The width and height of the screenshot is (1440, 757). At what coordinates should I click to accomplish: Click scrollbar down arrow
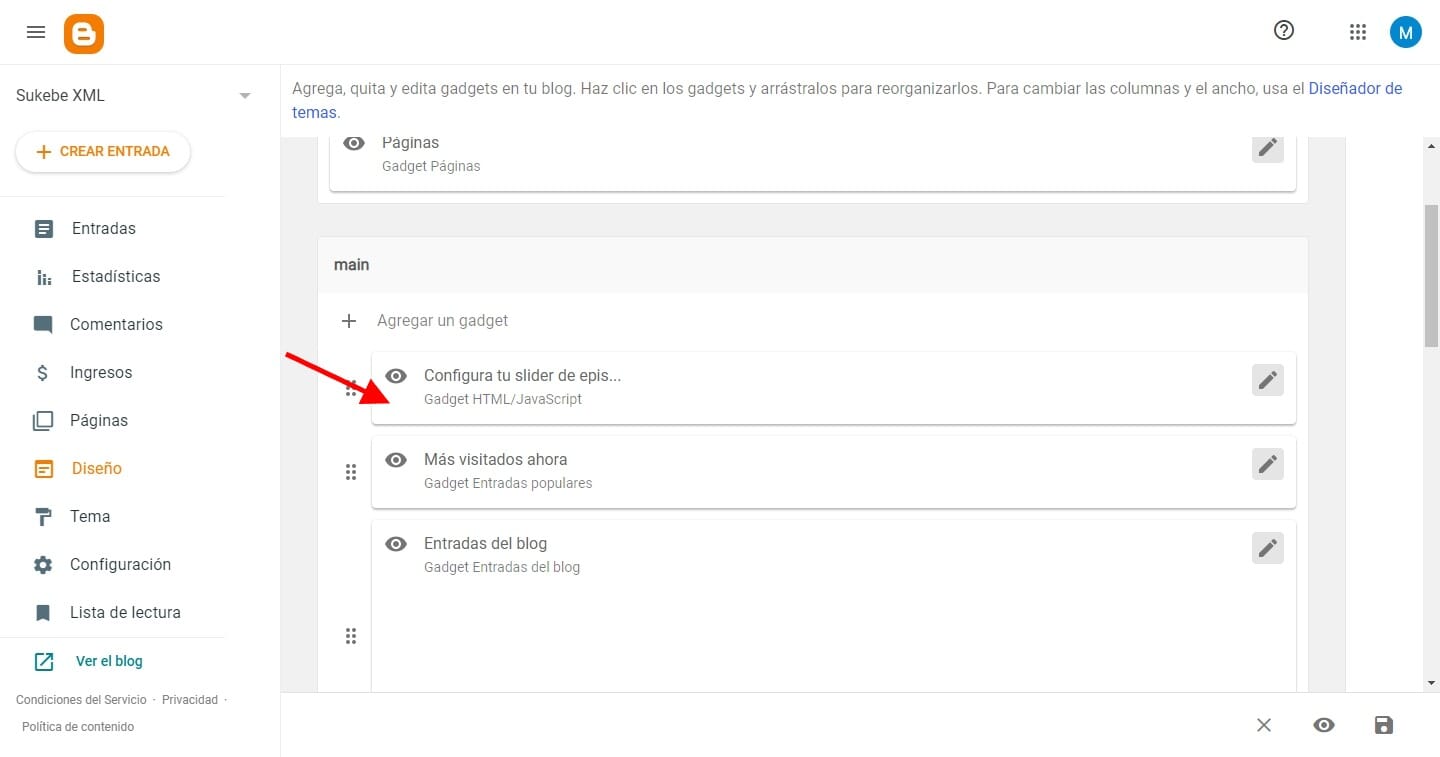(x=1431, y=683)
